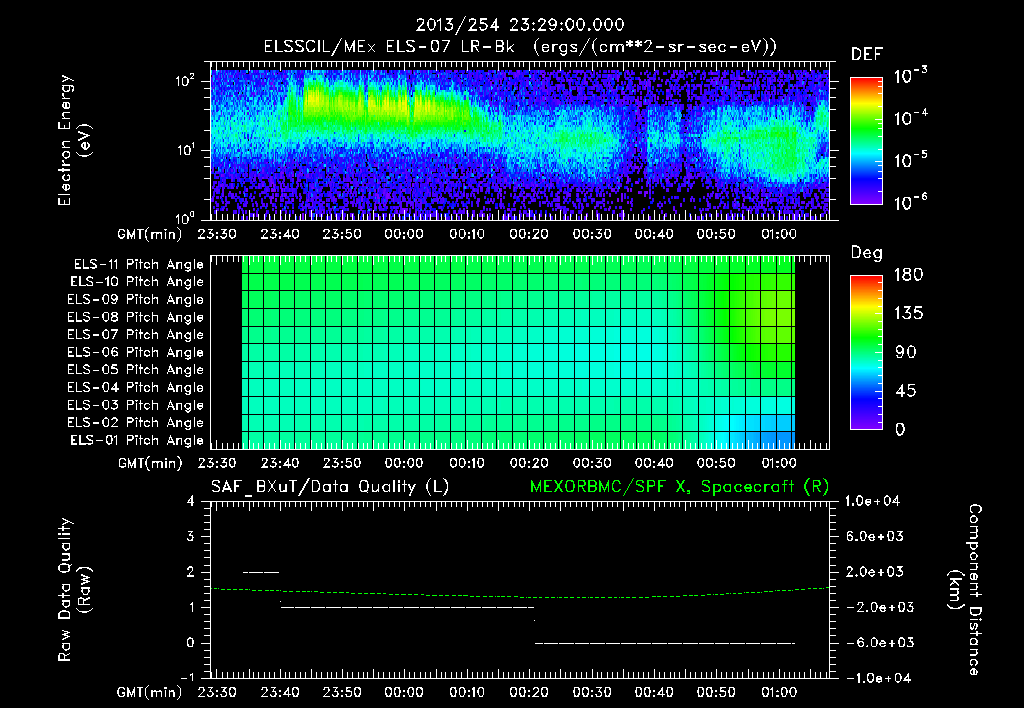Select the green MEXORBMC/SPF X, Spacecraft (R) legend

coord(679,487)
